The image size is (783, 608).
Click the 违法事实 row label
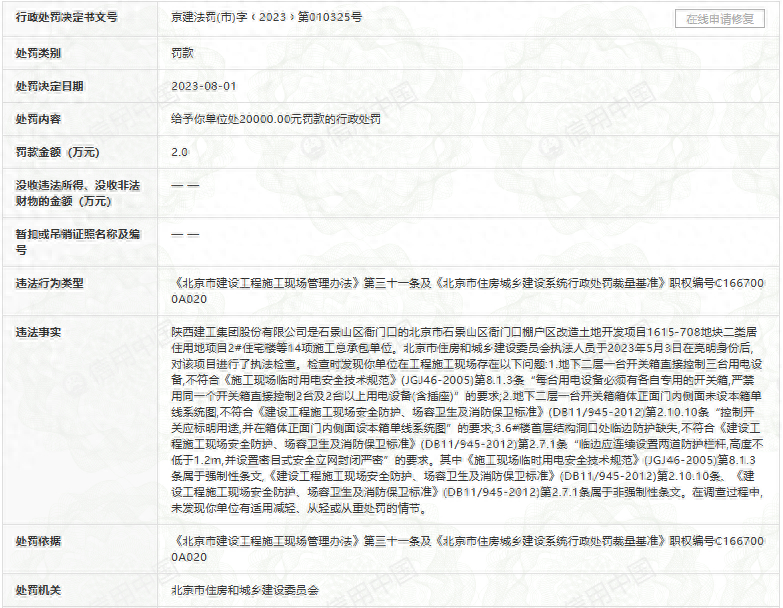[x=38, y=332]
